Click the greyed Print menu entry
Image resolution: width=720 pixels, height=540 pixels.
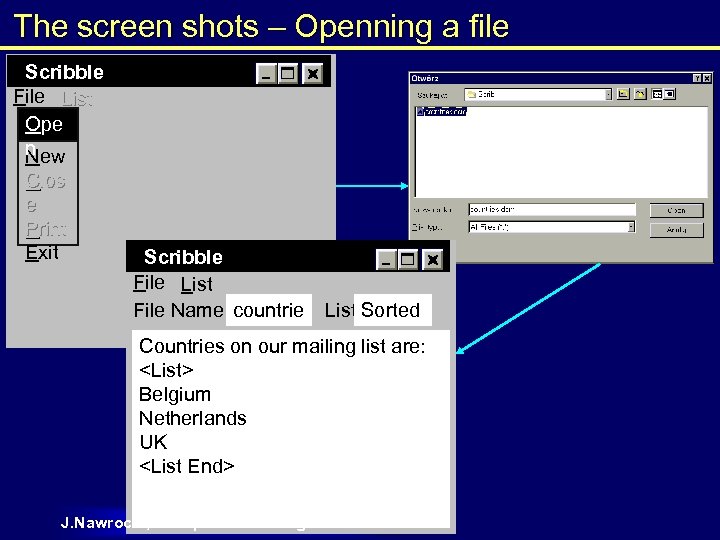(46, 229)
